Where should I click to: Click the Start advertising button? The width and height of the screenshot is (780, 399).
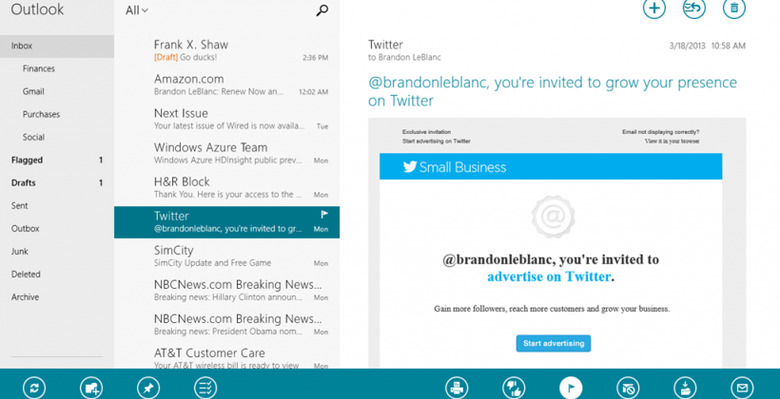point(553,343)
